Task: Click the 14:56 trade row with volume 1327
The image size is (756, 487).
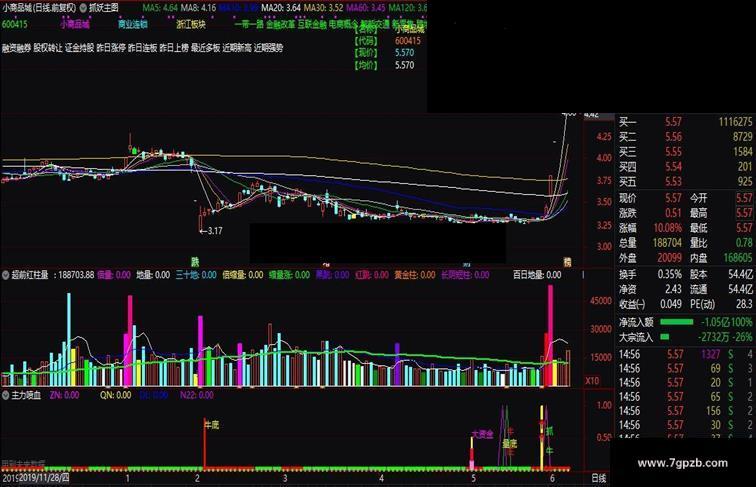Action: (x=686, y=355)
